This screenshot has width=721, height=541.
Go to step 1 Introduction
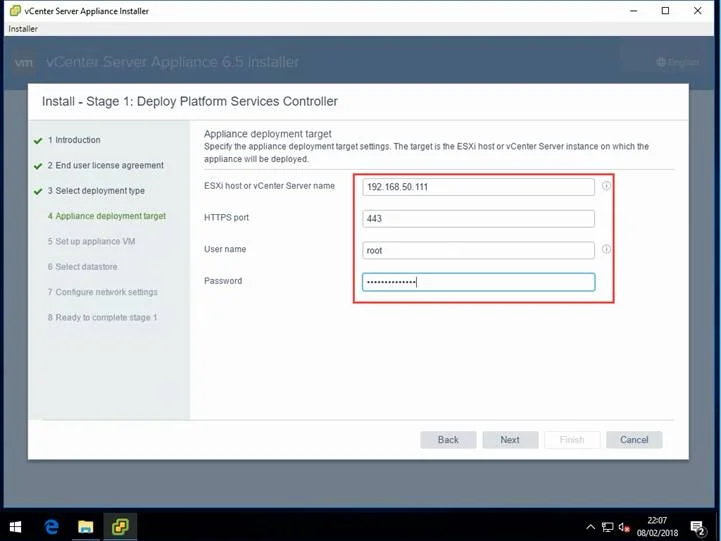point(74,140)
